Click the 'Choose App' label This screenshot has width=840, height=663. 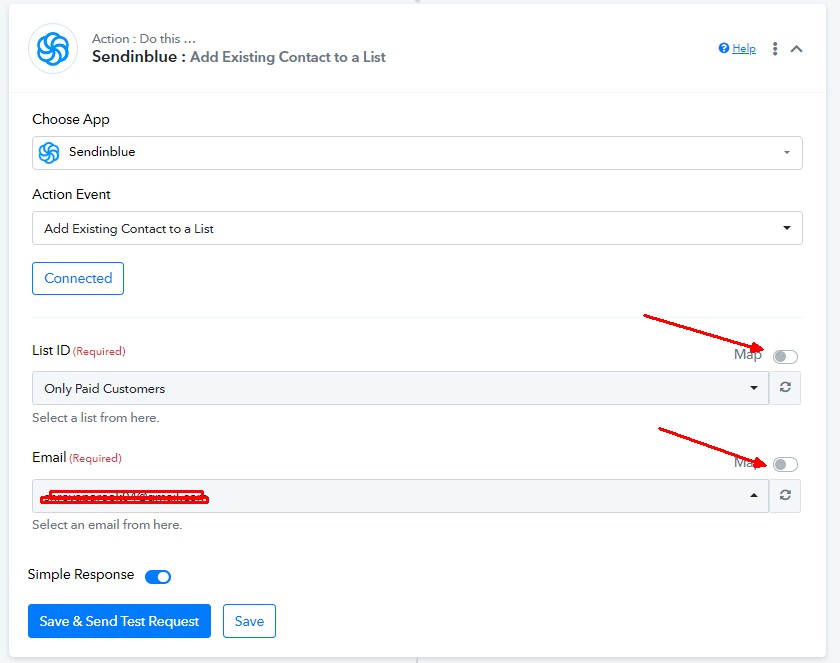point(71,119)
